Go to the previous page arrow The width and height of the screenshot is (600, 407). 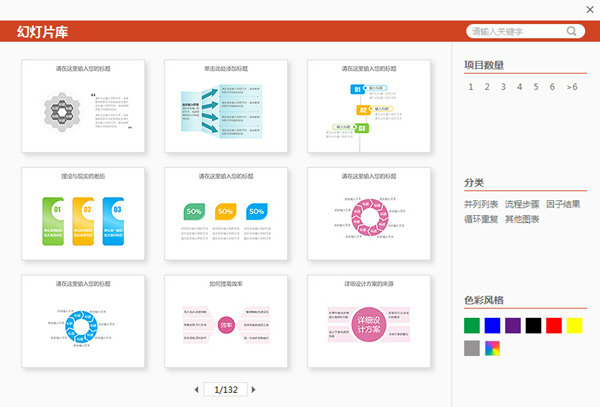pyautogui.click(x=195, y=389)
